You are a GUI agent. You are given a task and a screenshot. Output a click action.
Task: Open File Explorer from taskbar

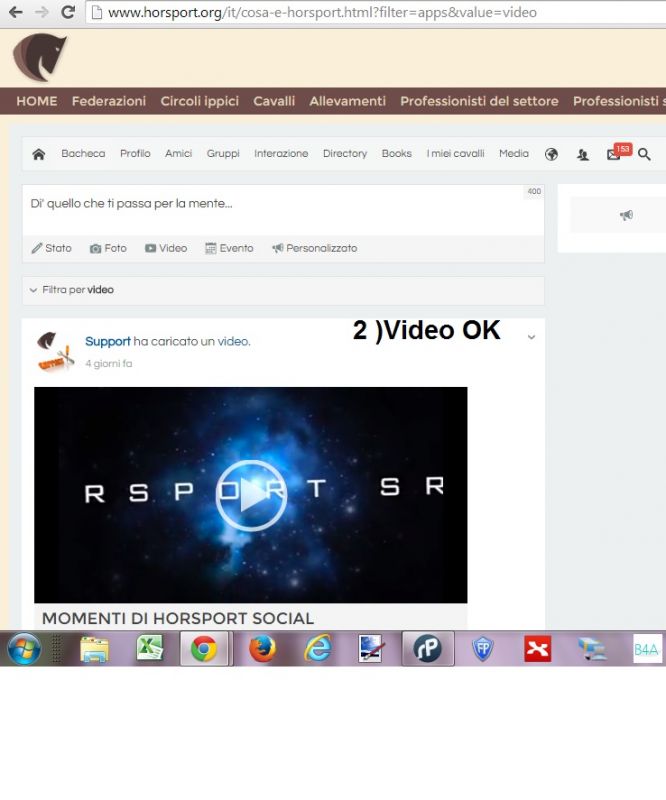coord(94,649)
